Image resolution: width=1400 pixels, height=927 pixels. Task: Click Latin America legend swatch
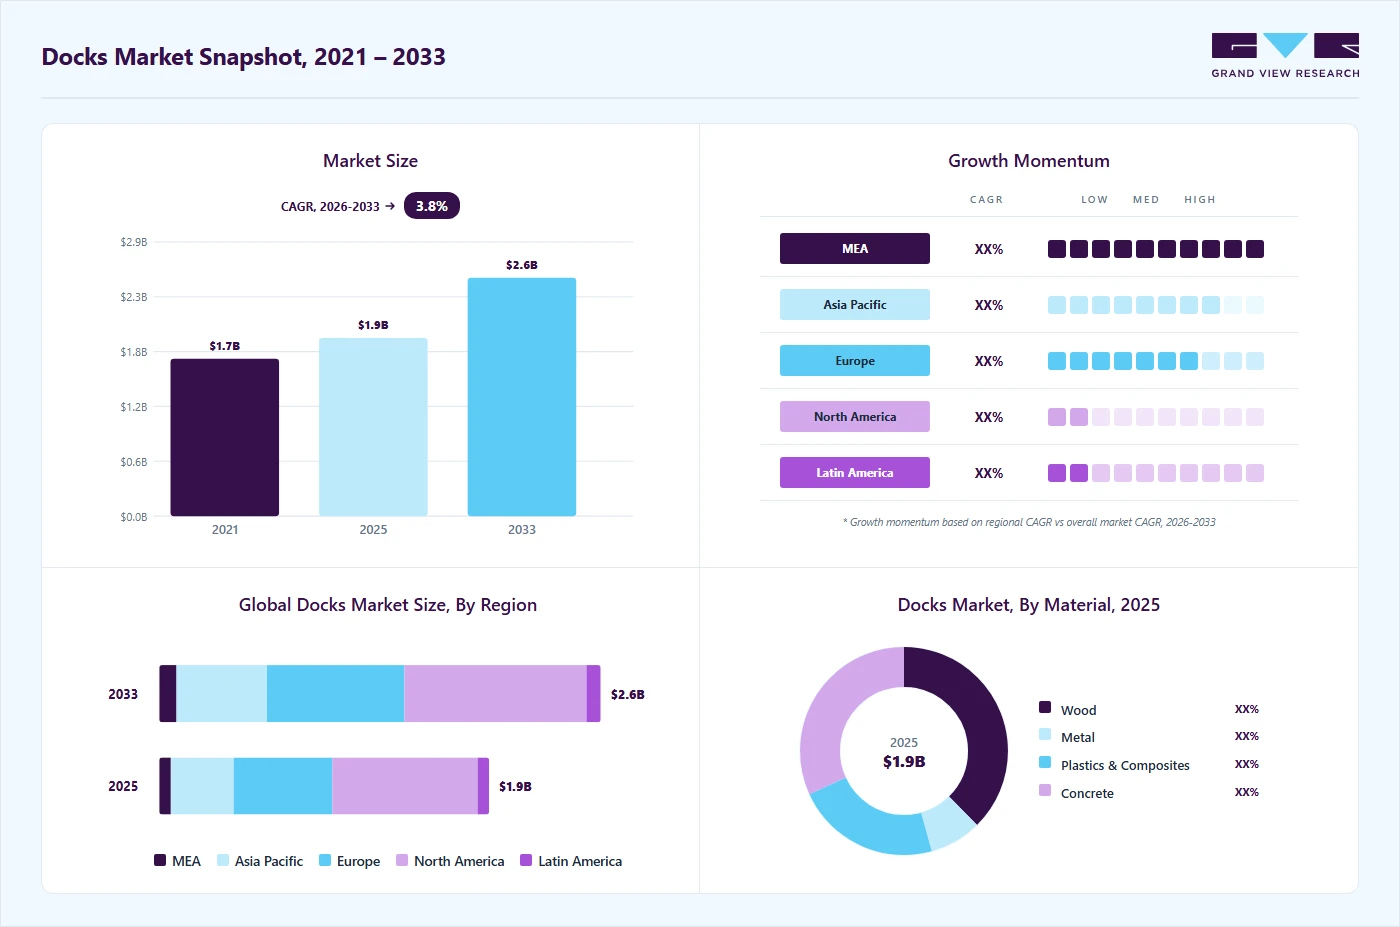tap(526, 860)
